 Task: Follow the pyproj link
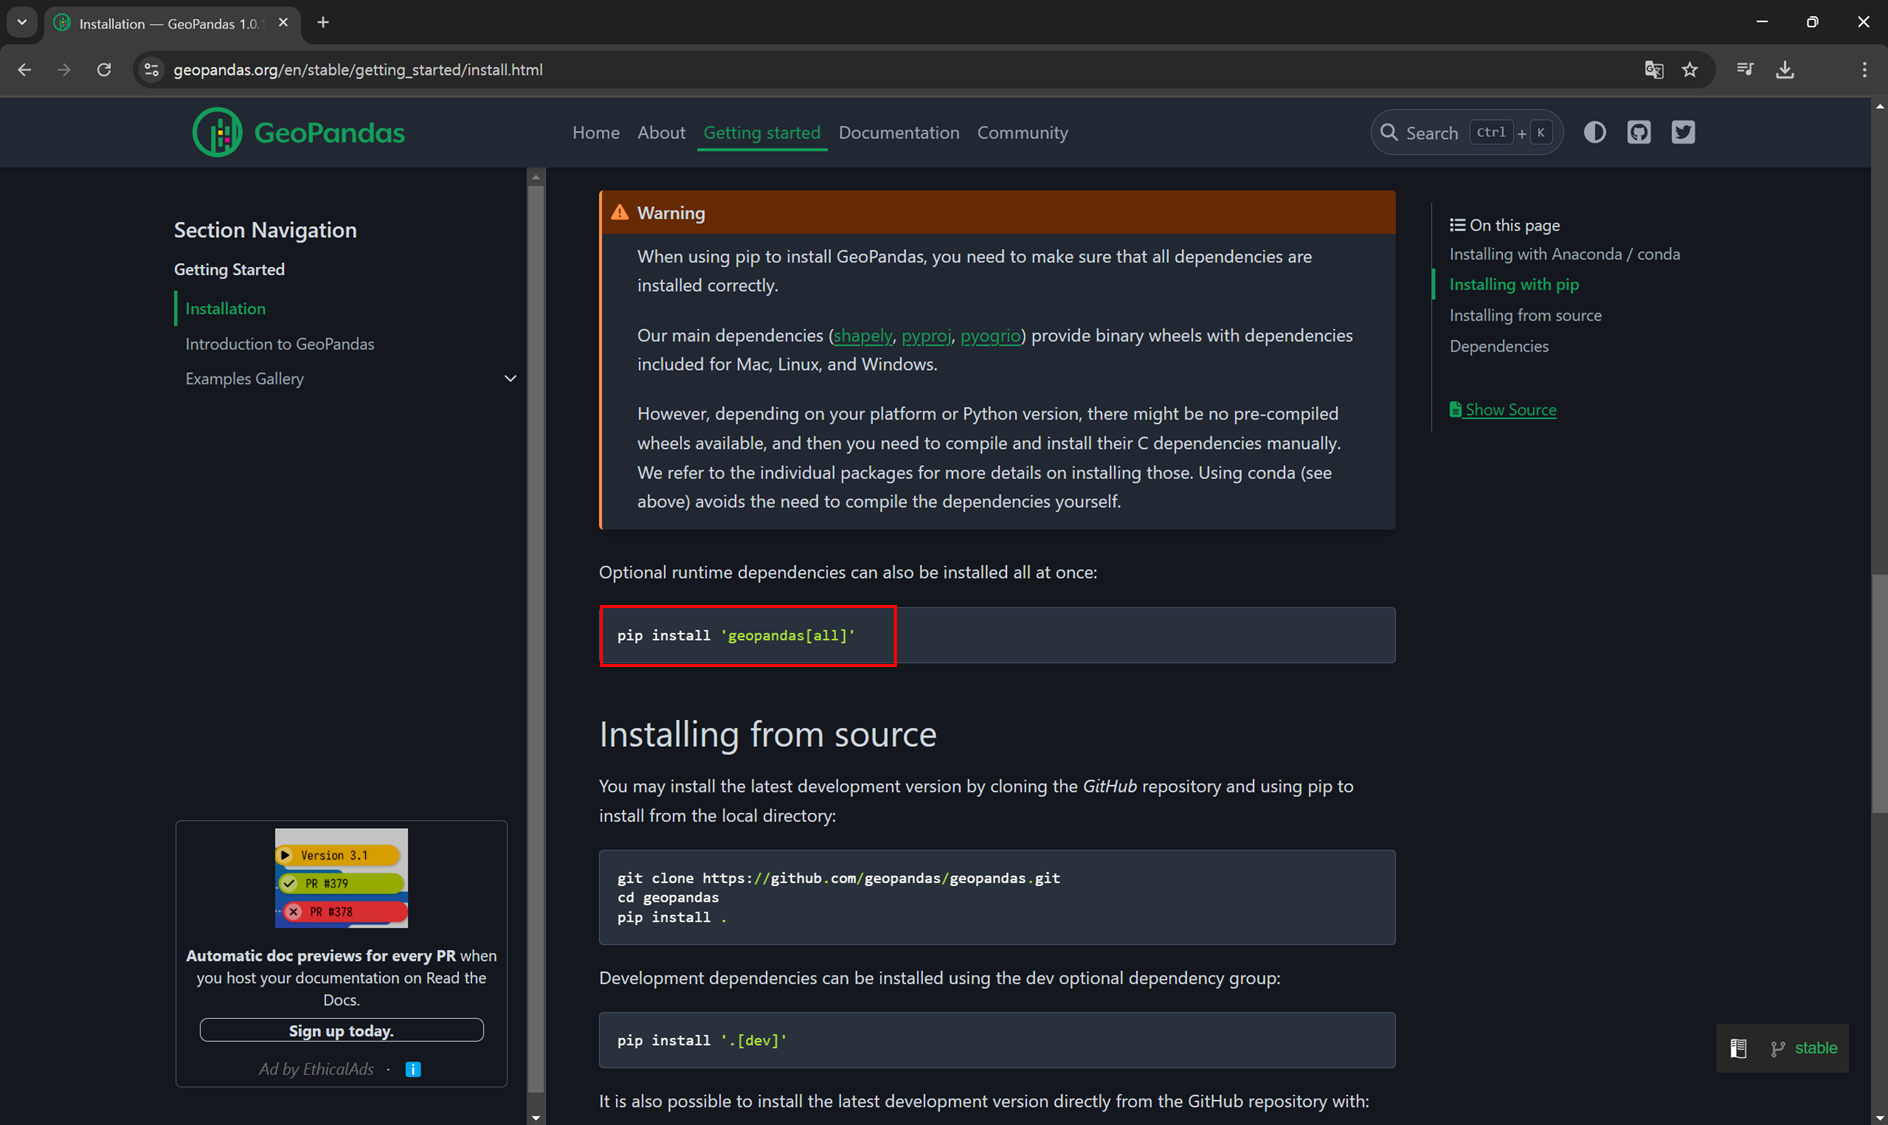click(926, 335)
